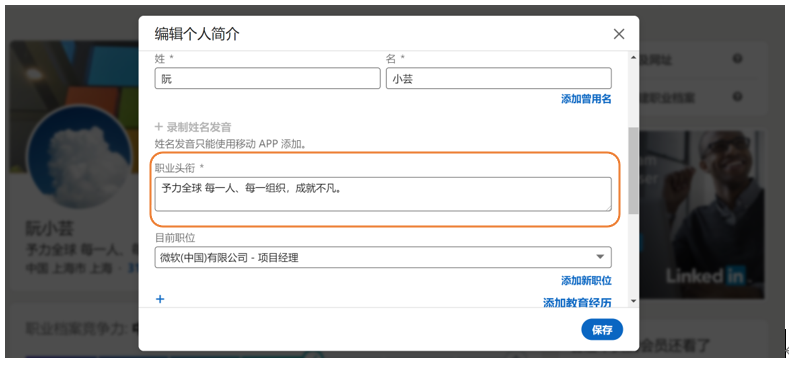Click the 添加新职位 link

(586, 280)
